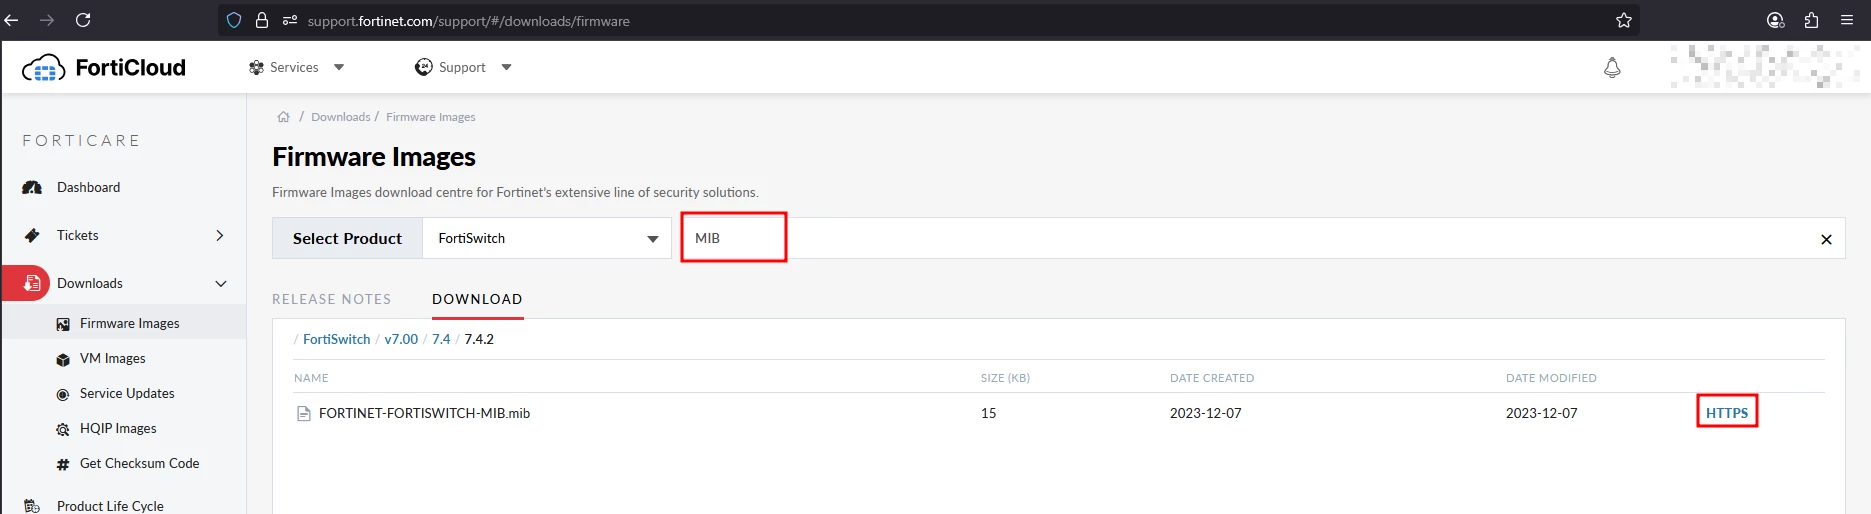Open HQIP Images in sidebar

click(x=118, y=428)
